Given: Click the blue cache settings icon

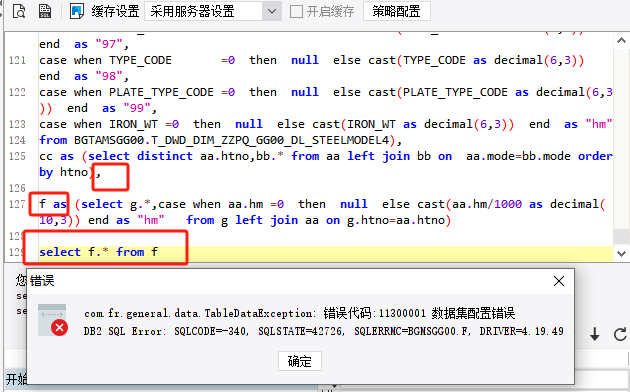Looking at the screenshot, I should 76,11.
